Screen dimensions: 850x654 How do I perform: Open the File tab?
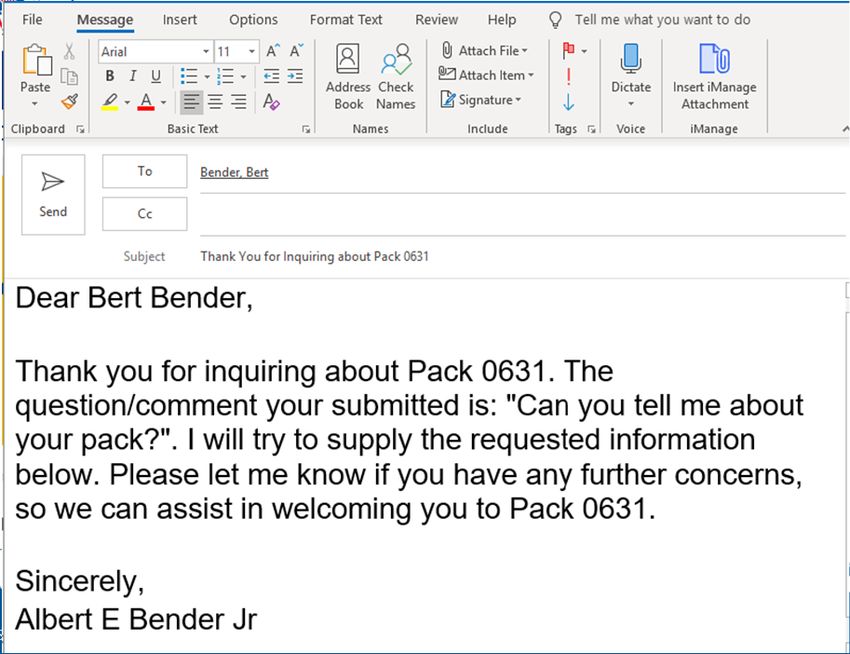click(x=32, y=20)
